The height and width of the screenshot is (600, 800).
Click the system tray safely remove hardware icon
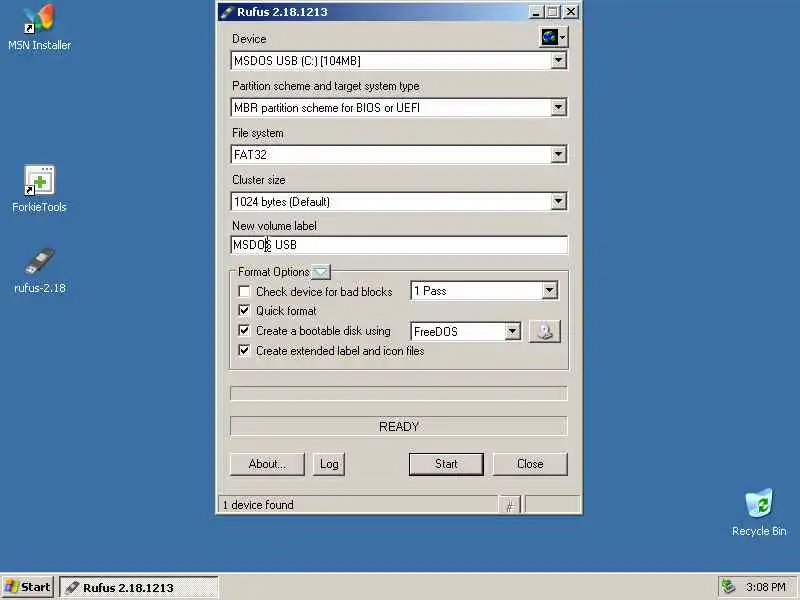(729, 587)
